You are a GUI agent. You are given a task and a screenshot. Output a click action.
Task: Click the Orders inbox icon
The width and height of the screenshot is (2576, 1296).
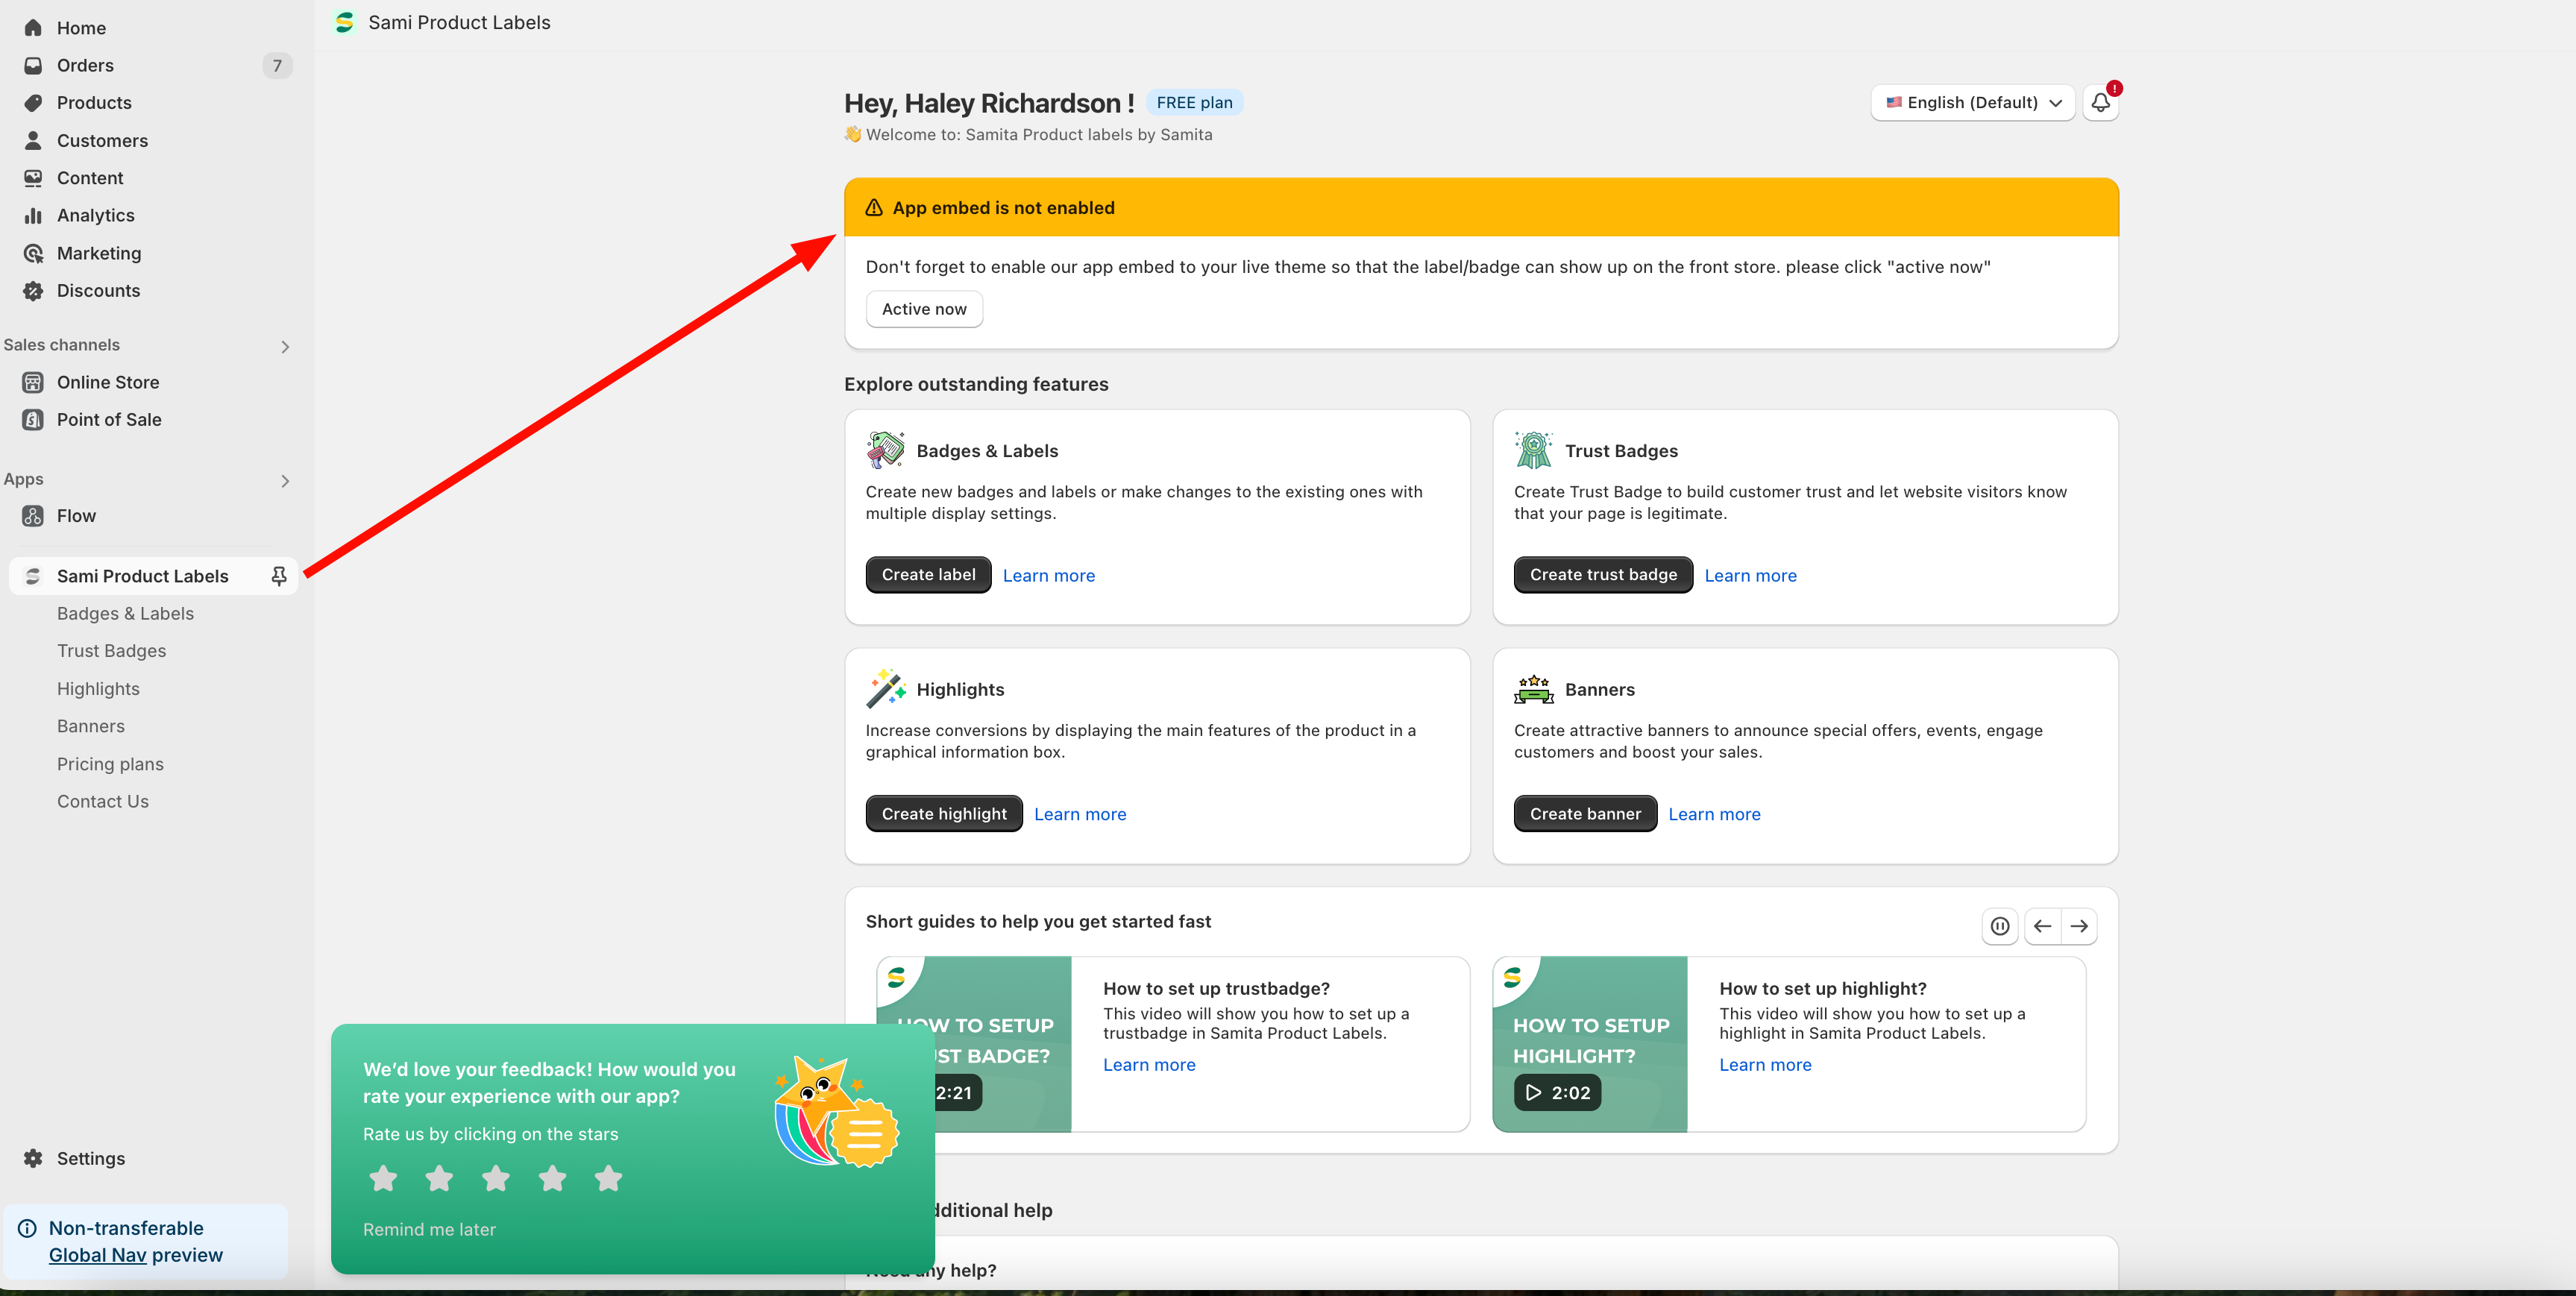(33, 65)
